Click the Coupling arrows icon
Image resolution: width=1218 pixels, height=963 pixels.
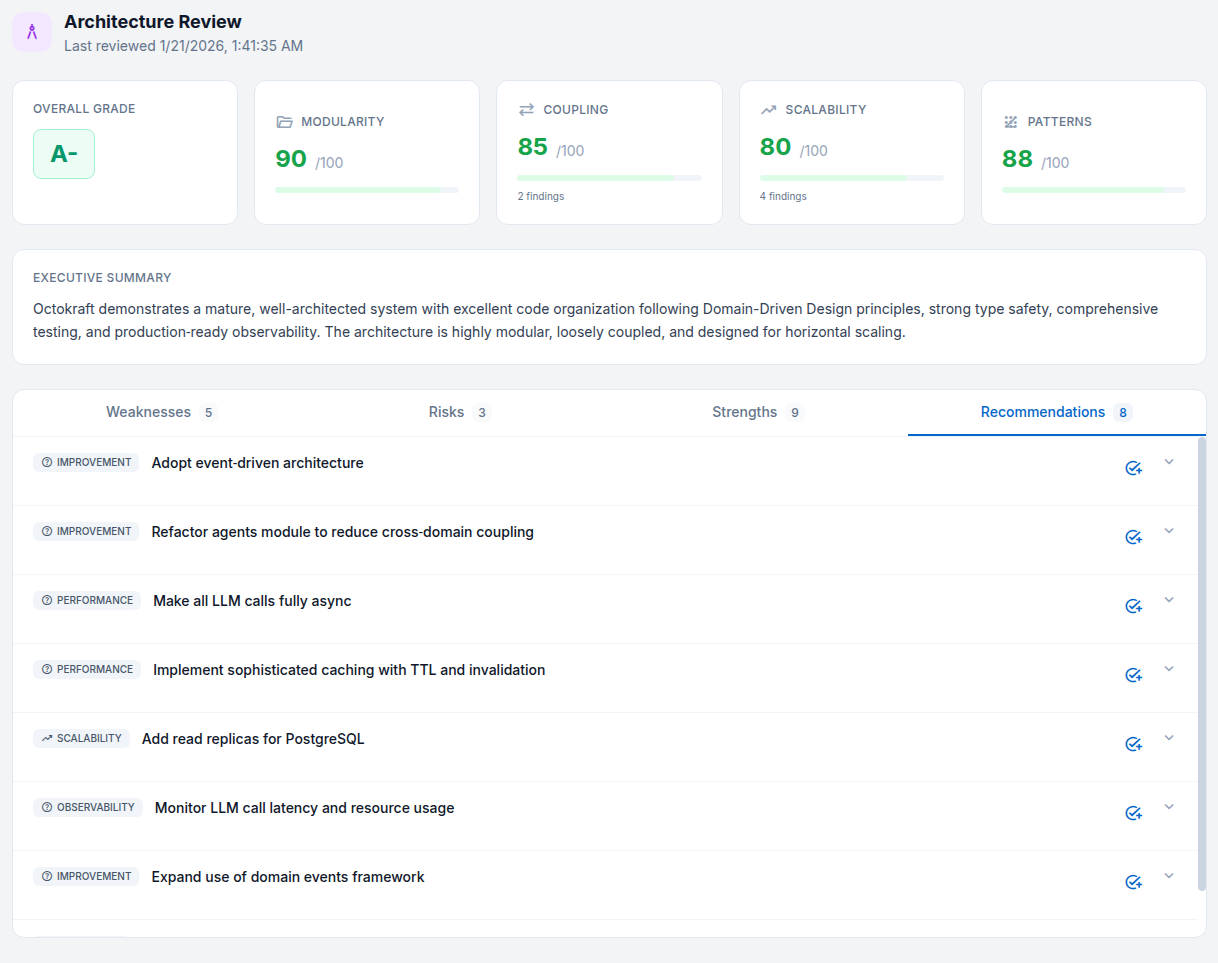(525, 110)
